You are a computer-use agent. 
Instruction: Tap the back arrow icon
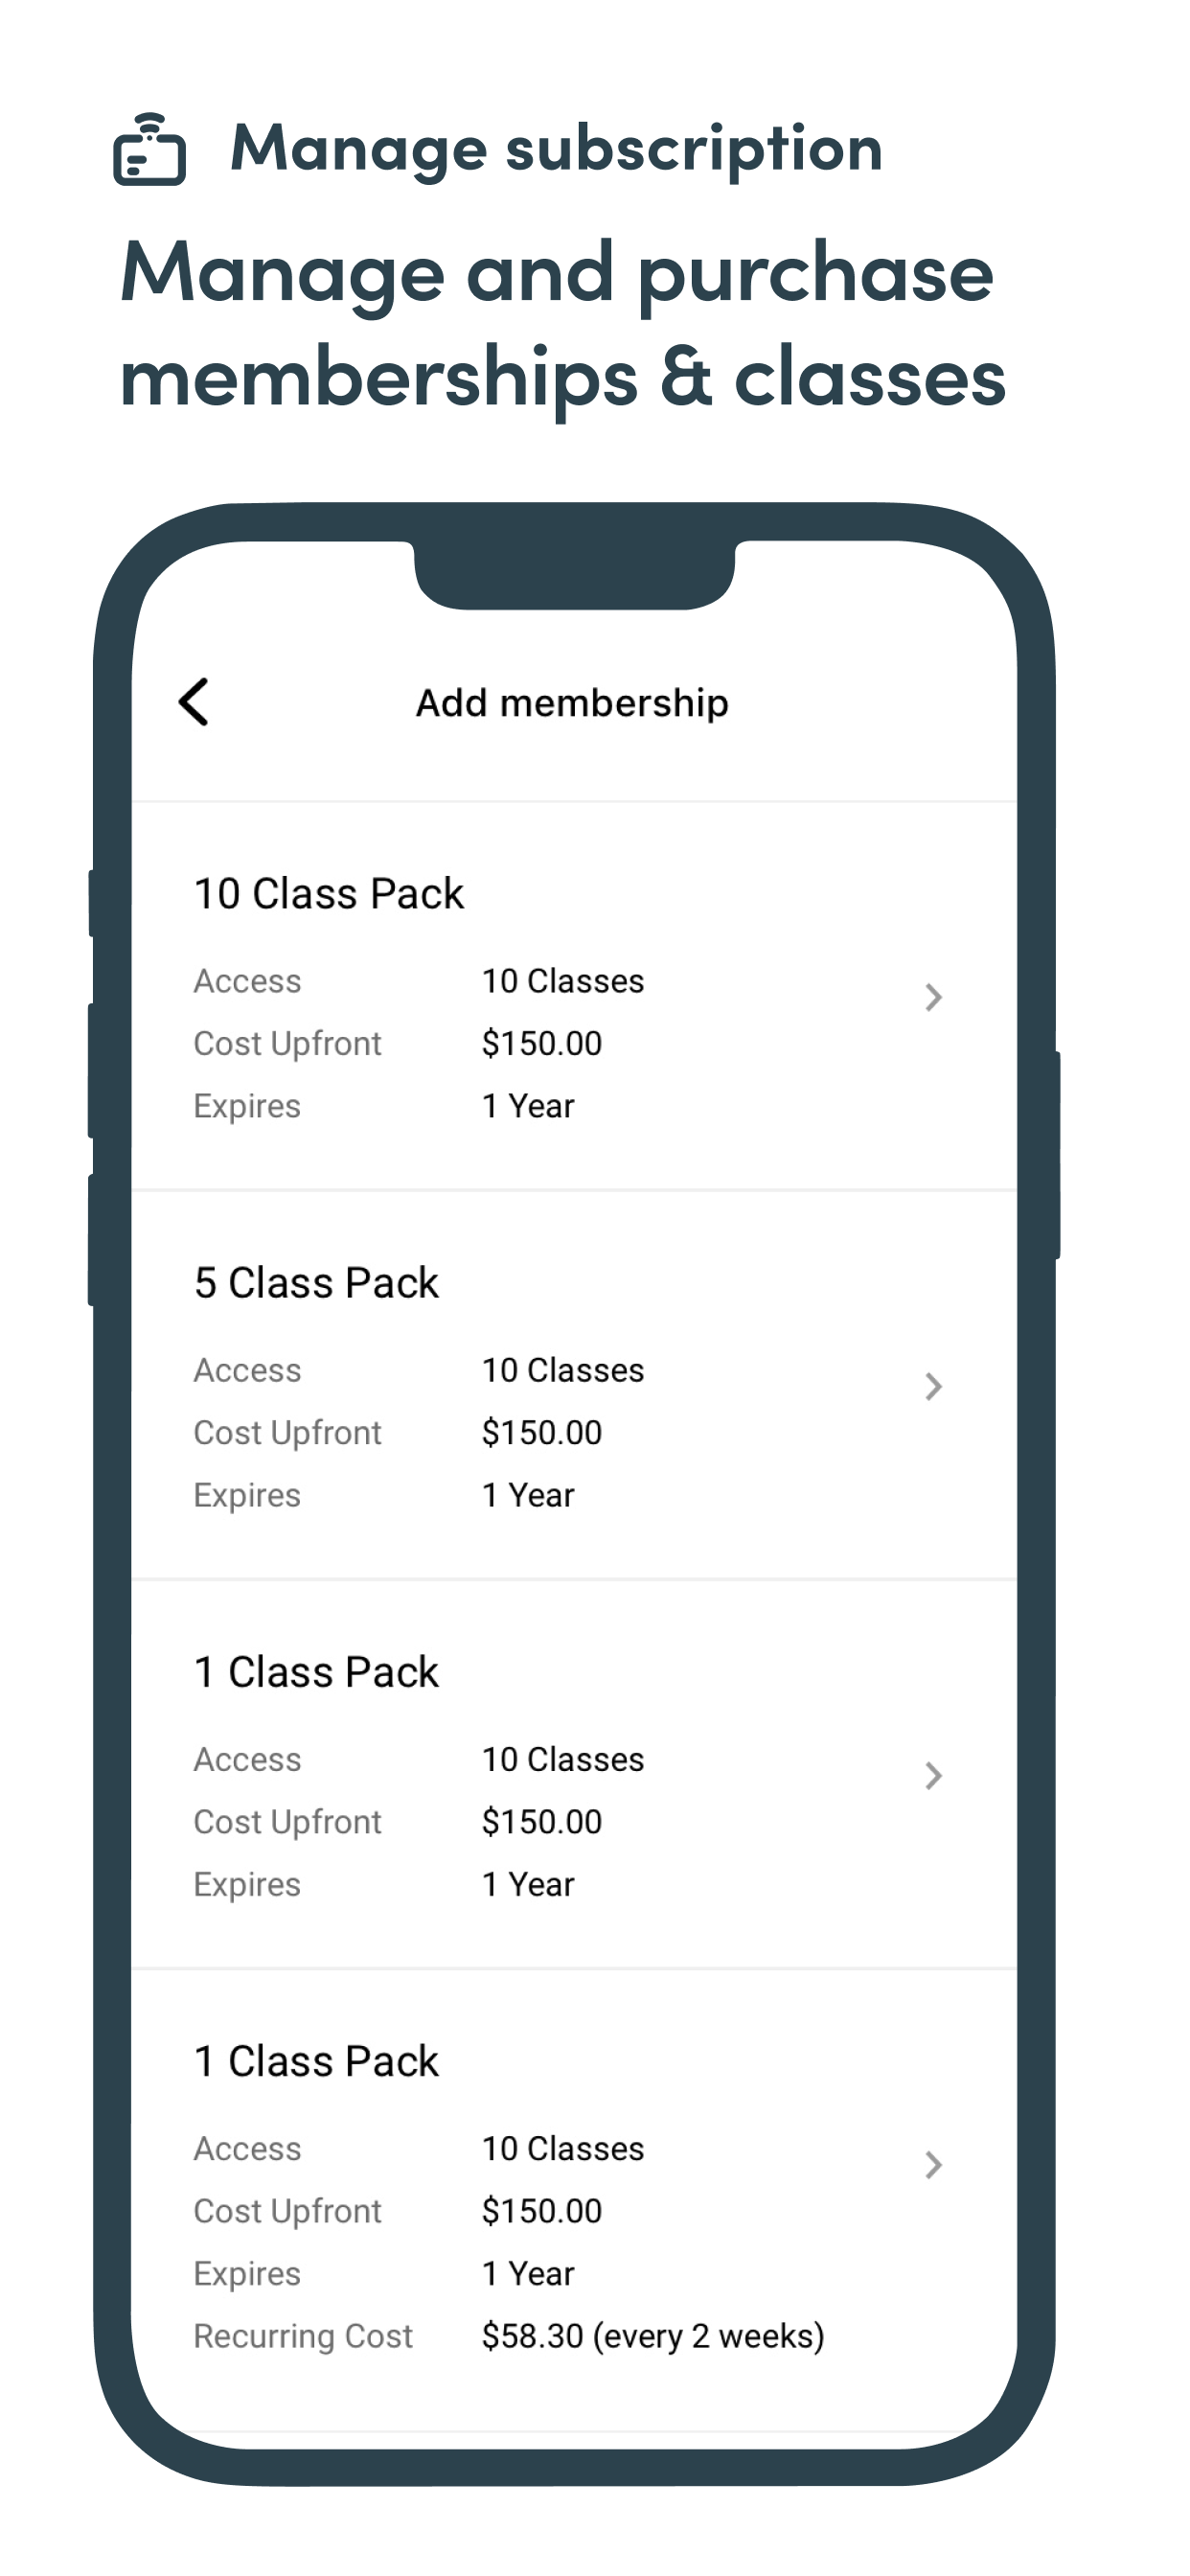(x=194, y=702)
